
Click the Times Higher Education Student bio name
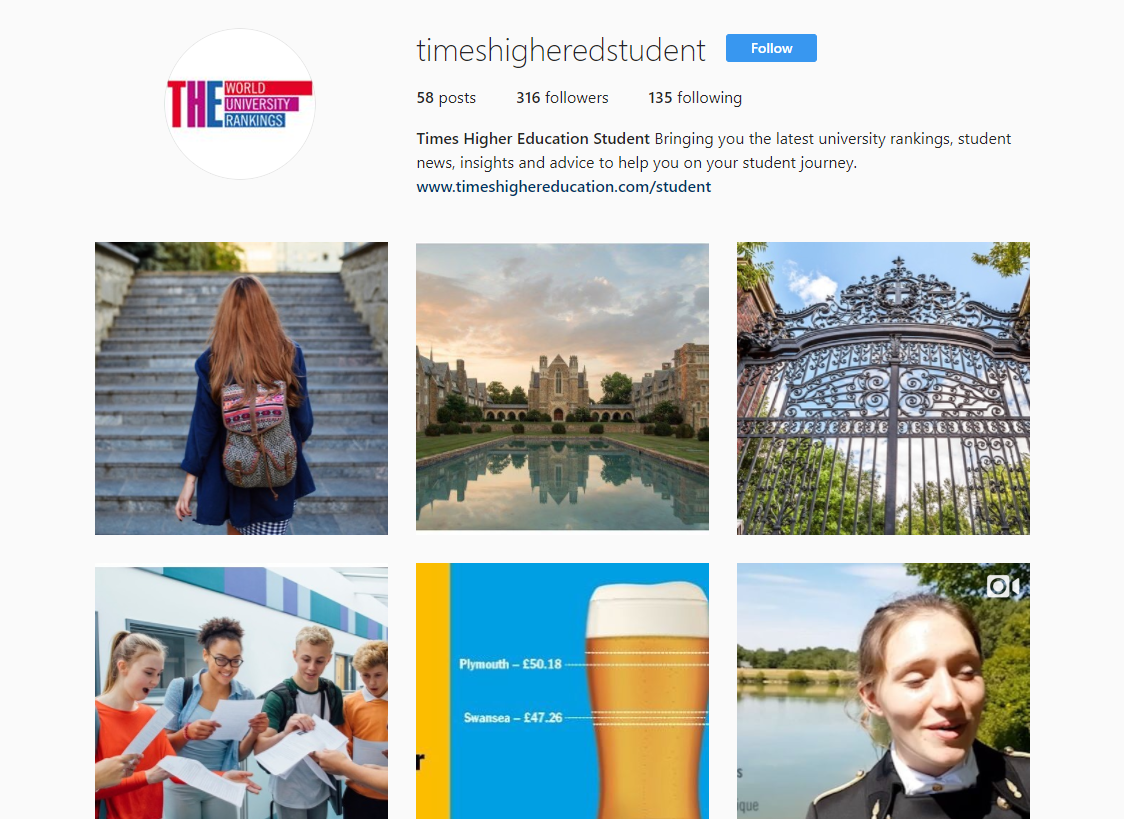coord(533,138)
